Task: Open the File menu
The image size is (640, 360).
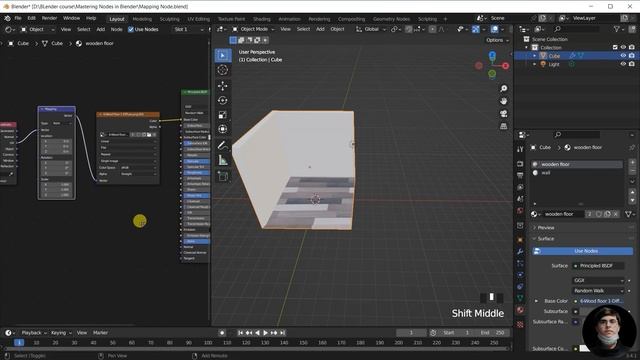Action: pos(18,18)
